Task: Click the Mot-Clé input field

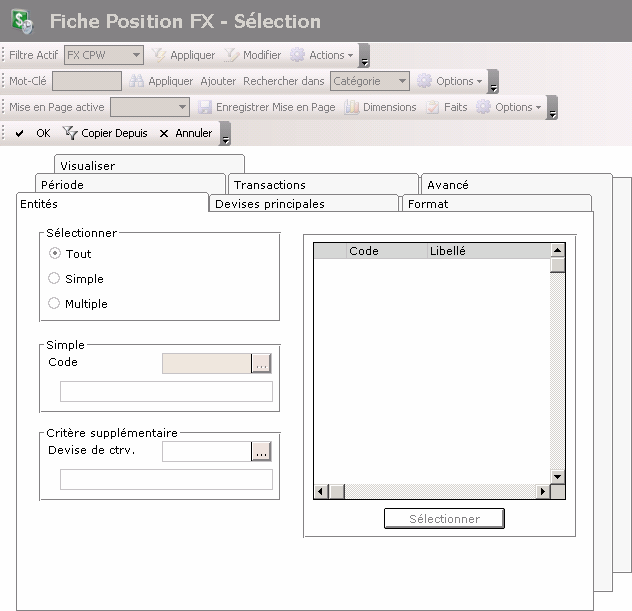Action: point(87,81)
